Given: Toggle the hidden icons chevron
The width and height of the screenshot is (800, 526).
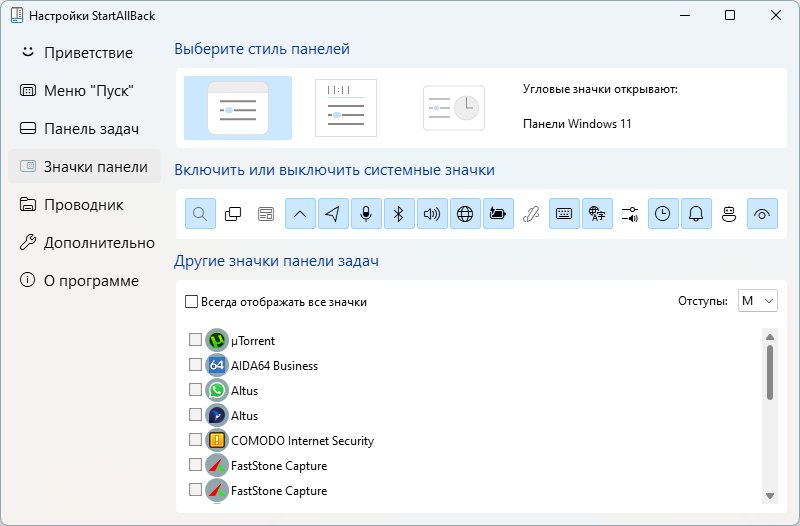Looking at the screenshot, I should (300, 214).
